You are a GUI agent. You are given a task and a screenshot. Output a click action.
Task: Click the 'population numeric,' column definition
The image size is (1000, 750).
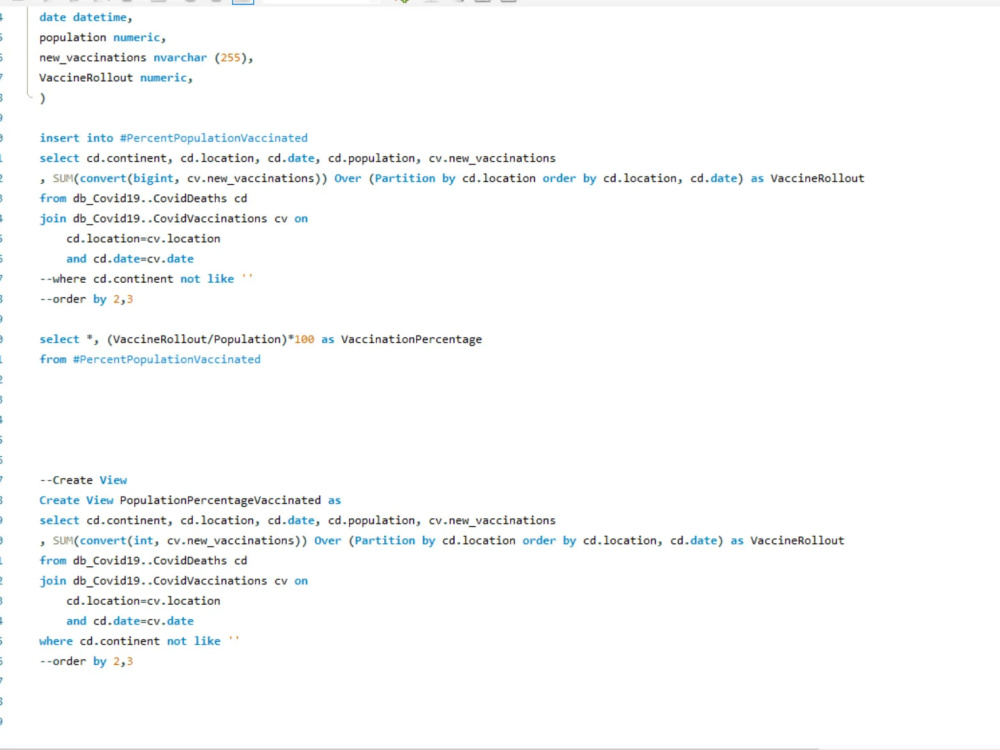pyautogui.click(x=102, y=38)
